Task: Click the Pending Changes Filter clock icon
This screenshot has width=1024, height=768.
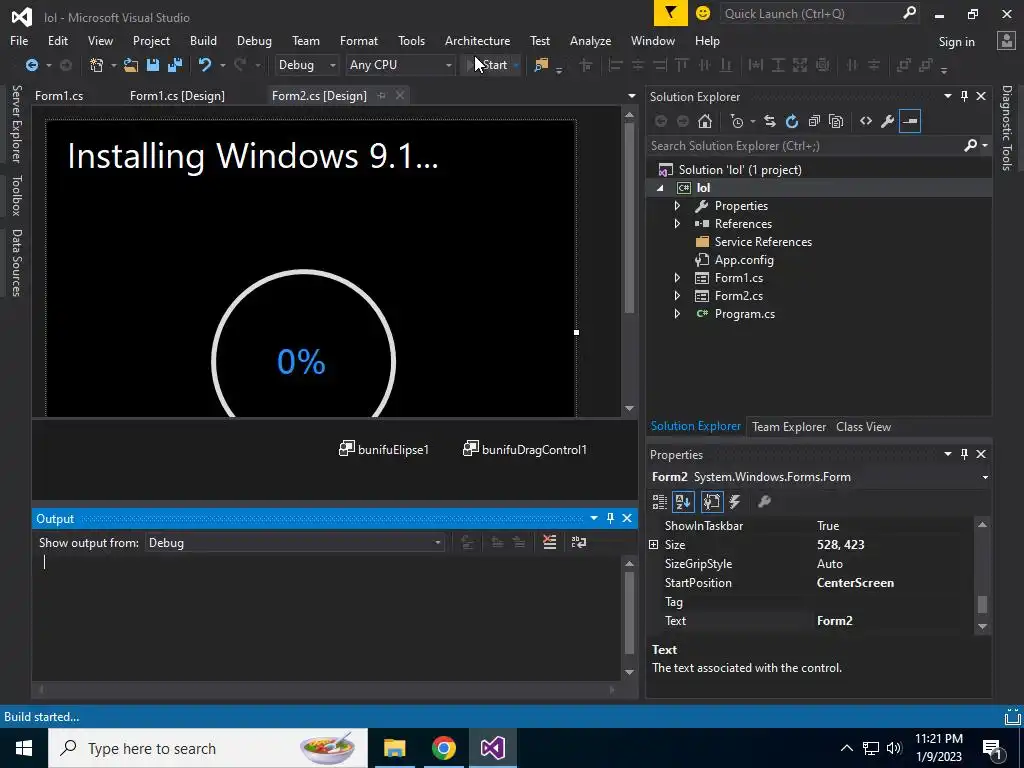Action: click(x=737, y=121)
